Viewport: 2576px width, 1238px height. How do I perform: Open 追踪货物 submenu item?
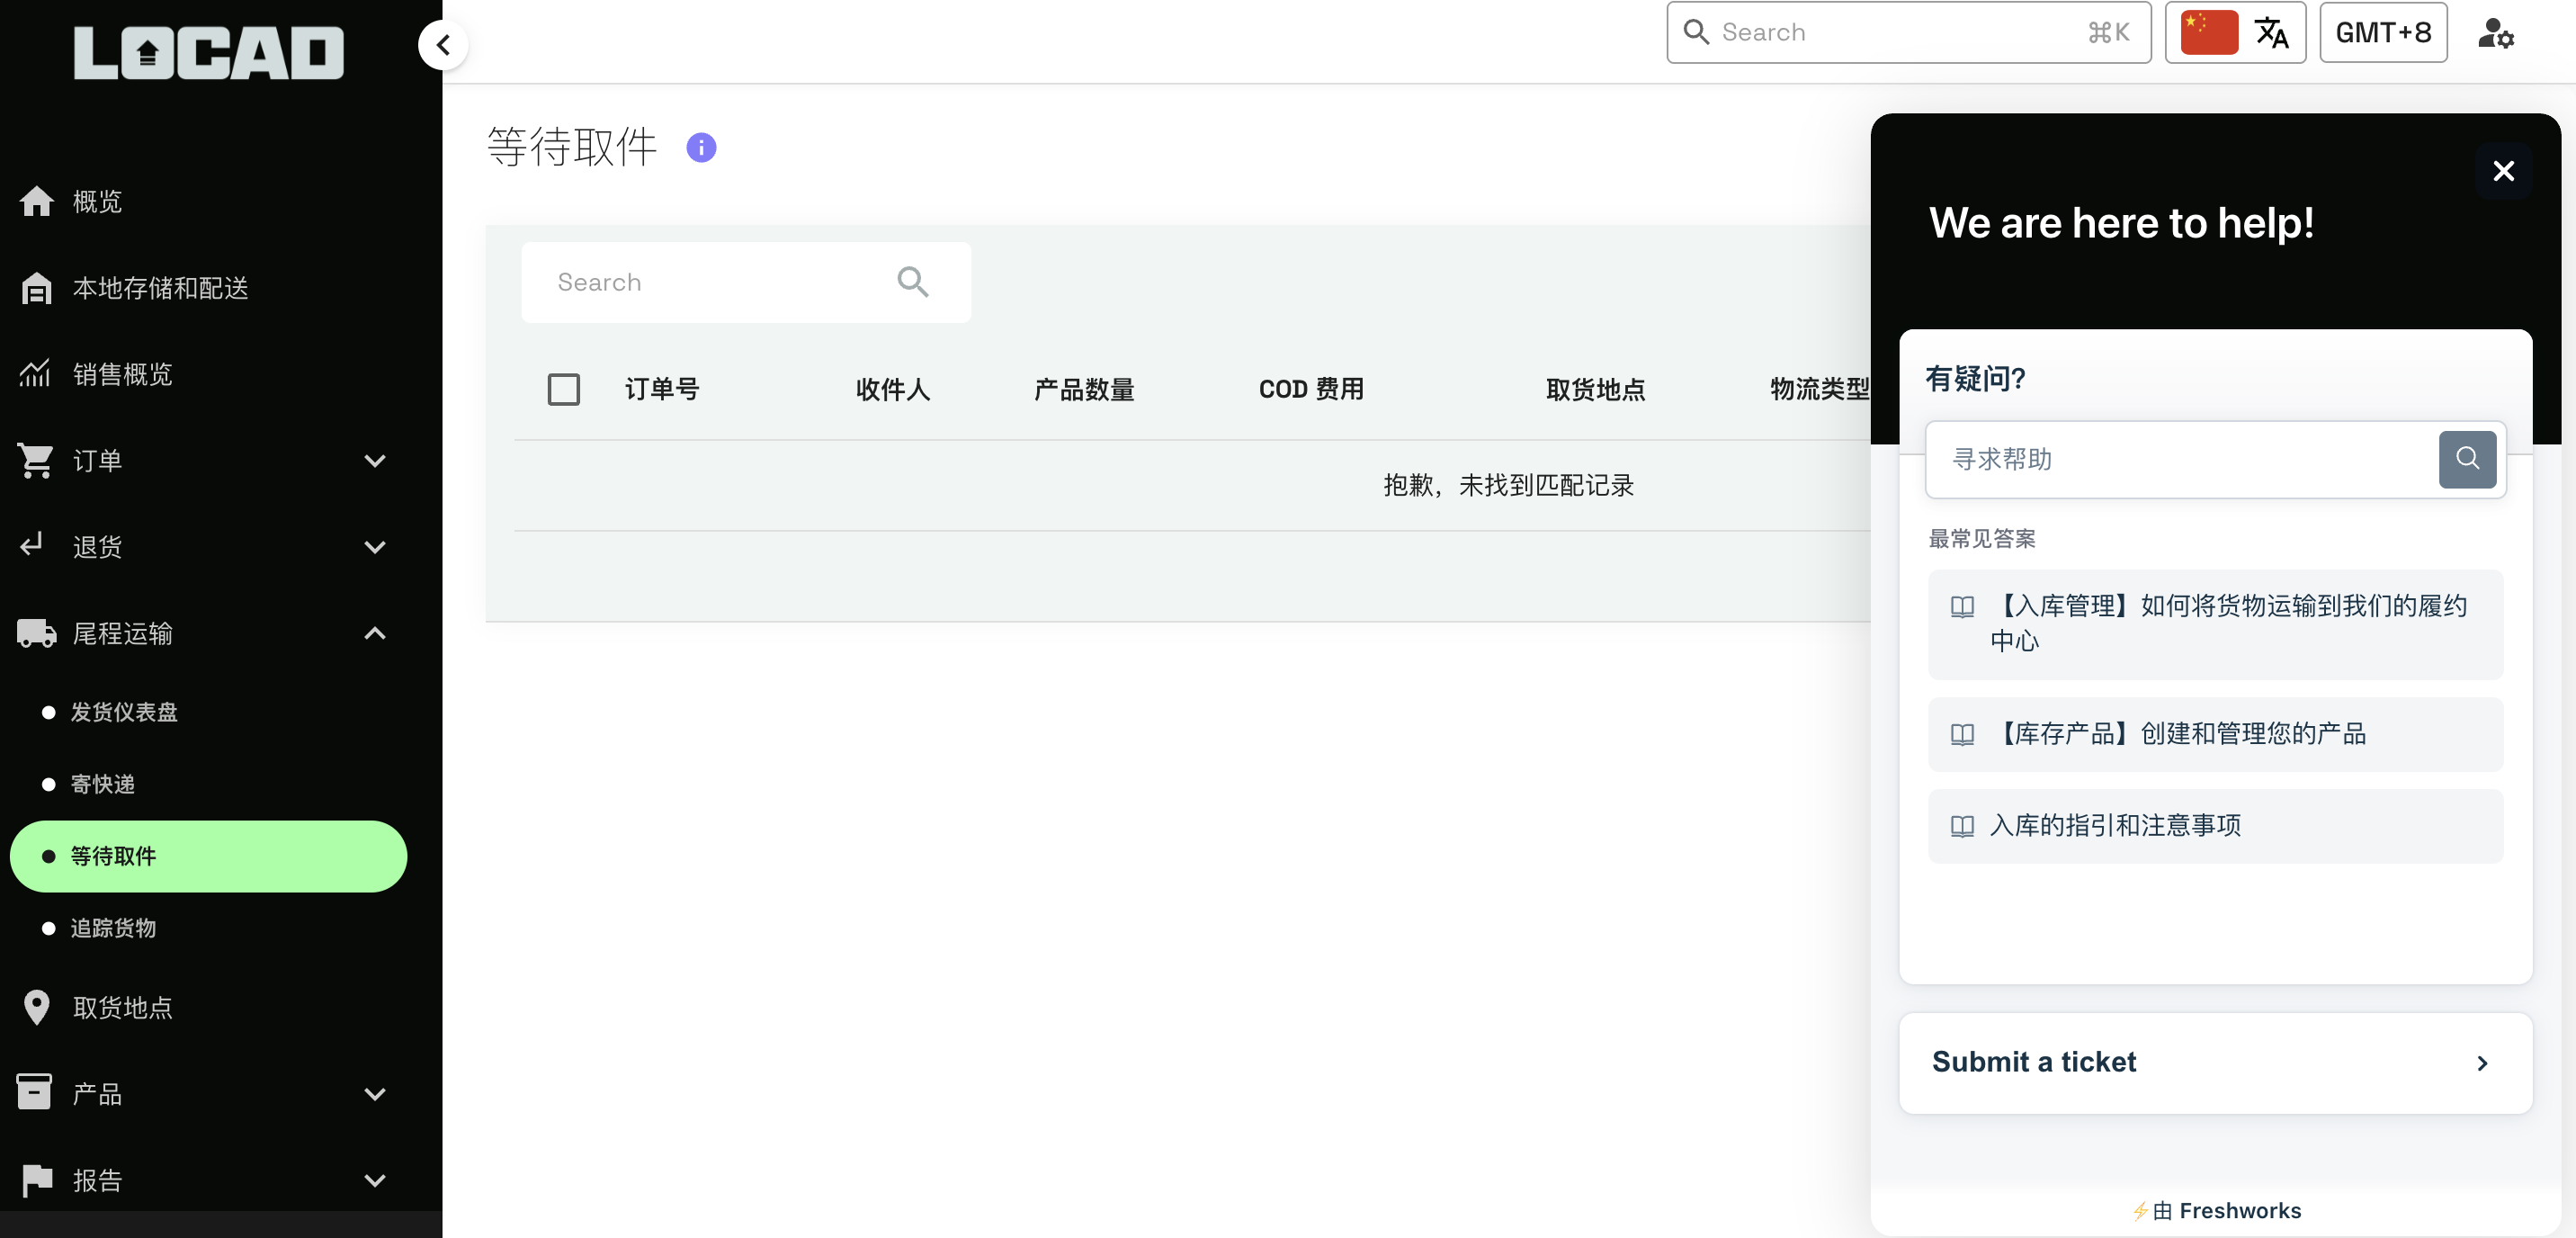point(113,928)
